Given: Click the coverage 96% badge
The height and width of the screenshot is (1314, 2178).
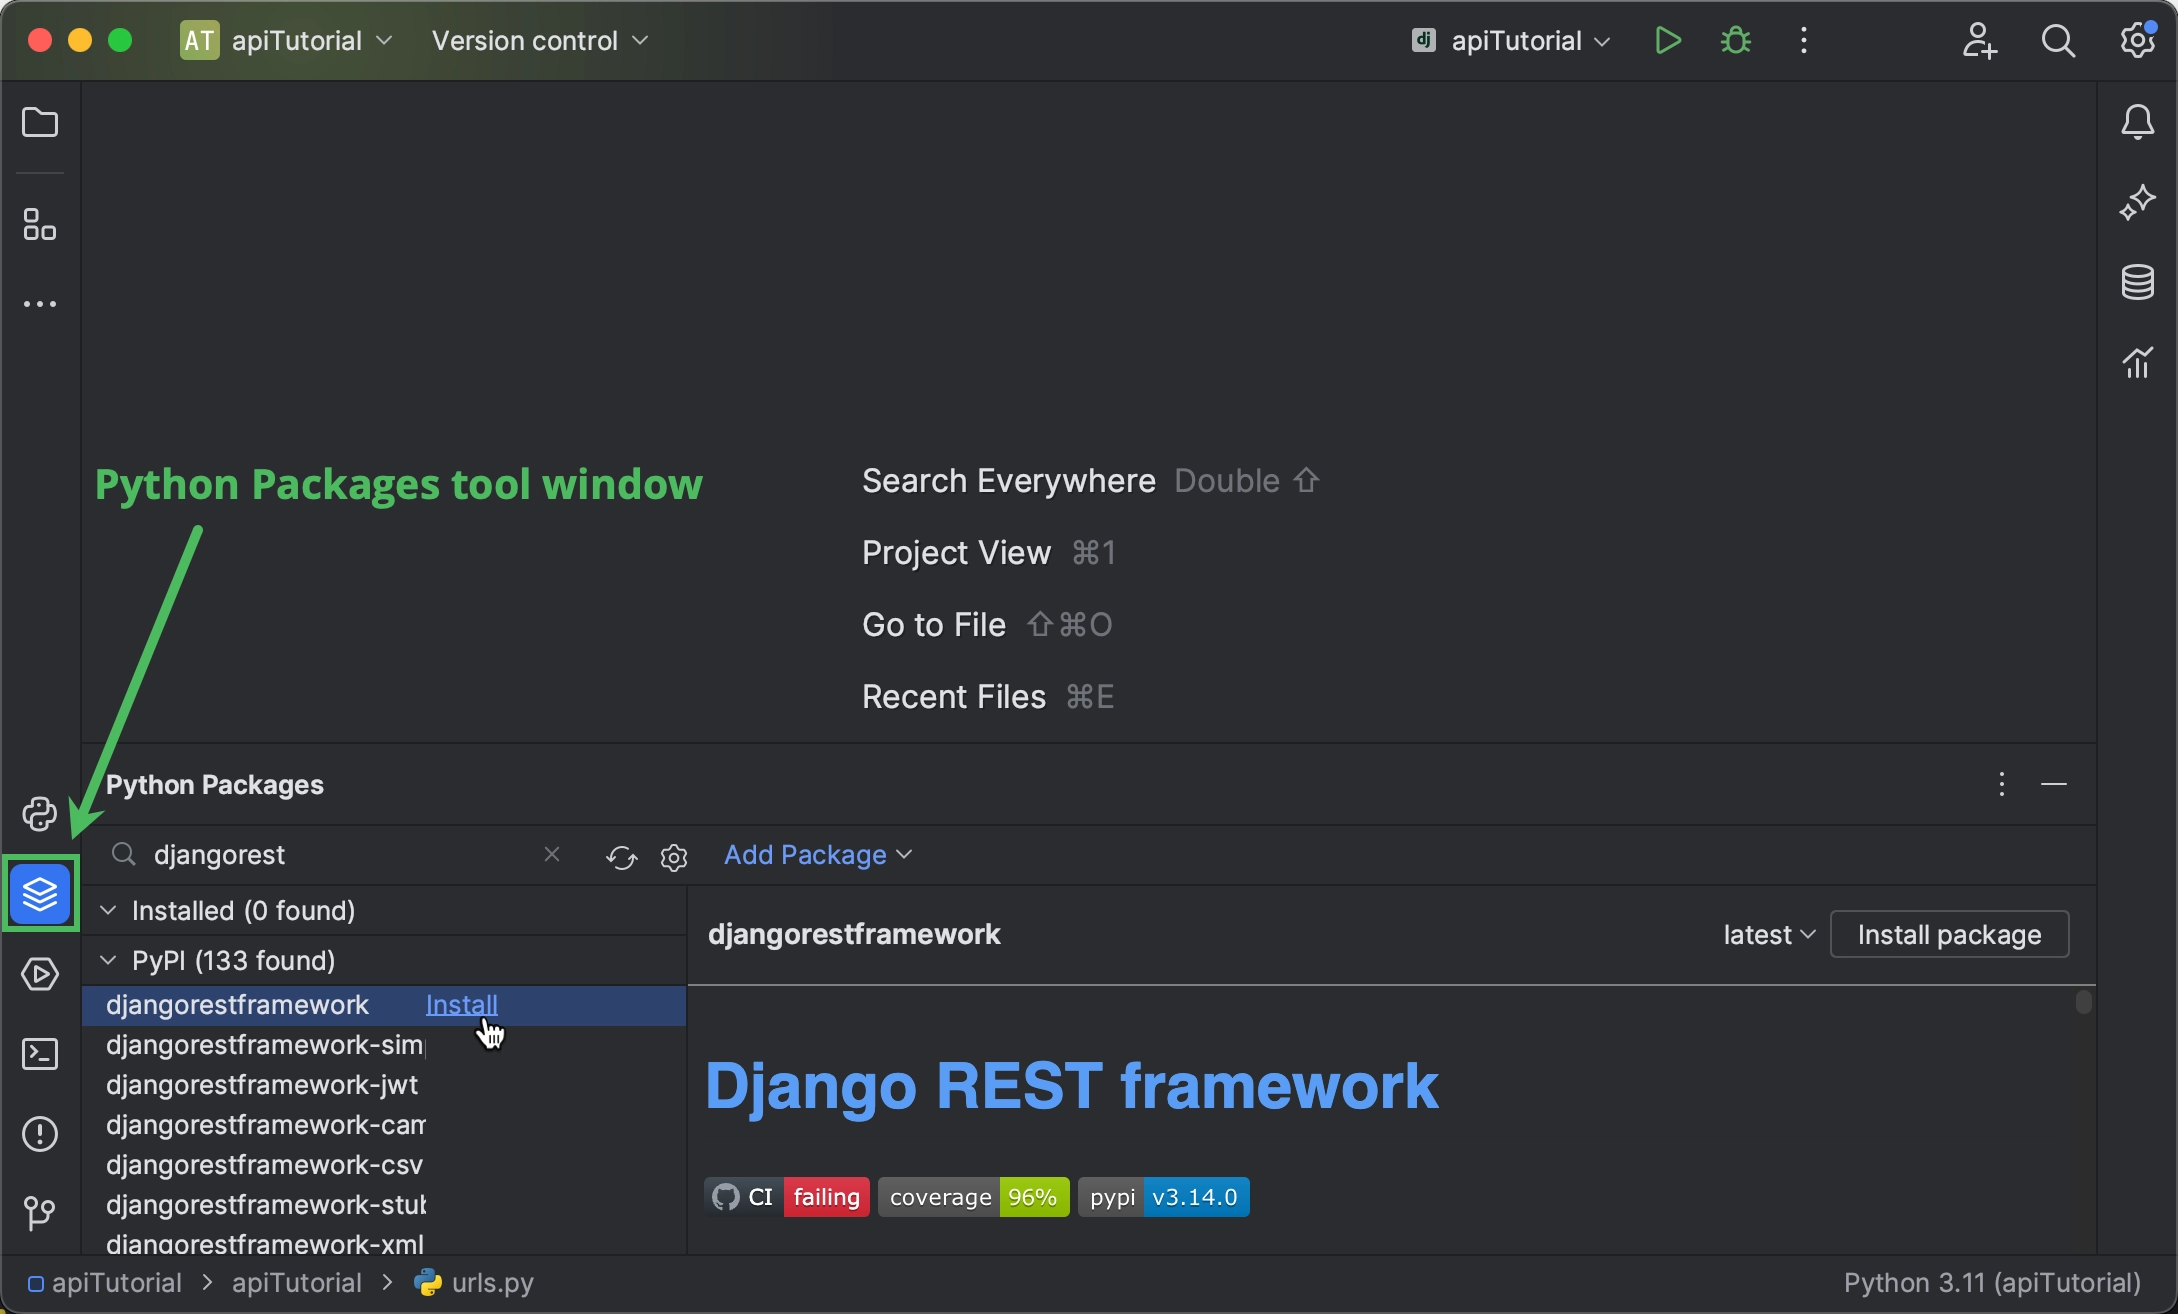Looking at the screenshot, I should coord(973,1197).
